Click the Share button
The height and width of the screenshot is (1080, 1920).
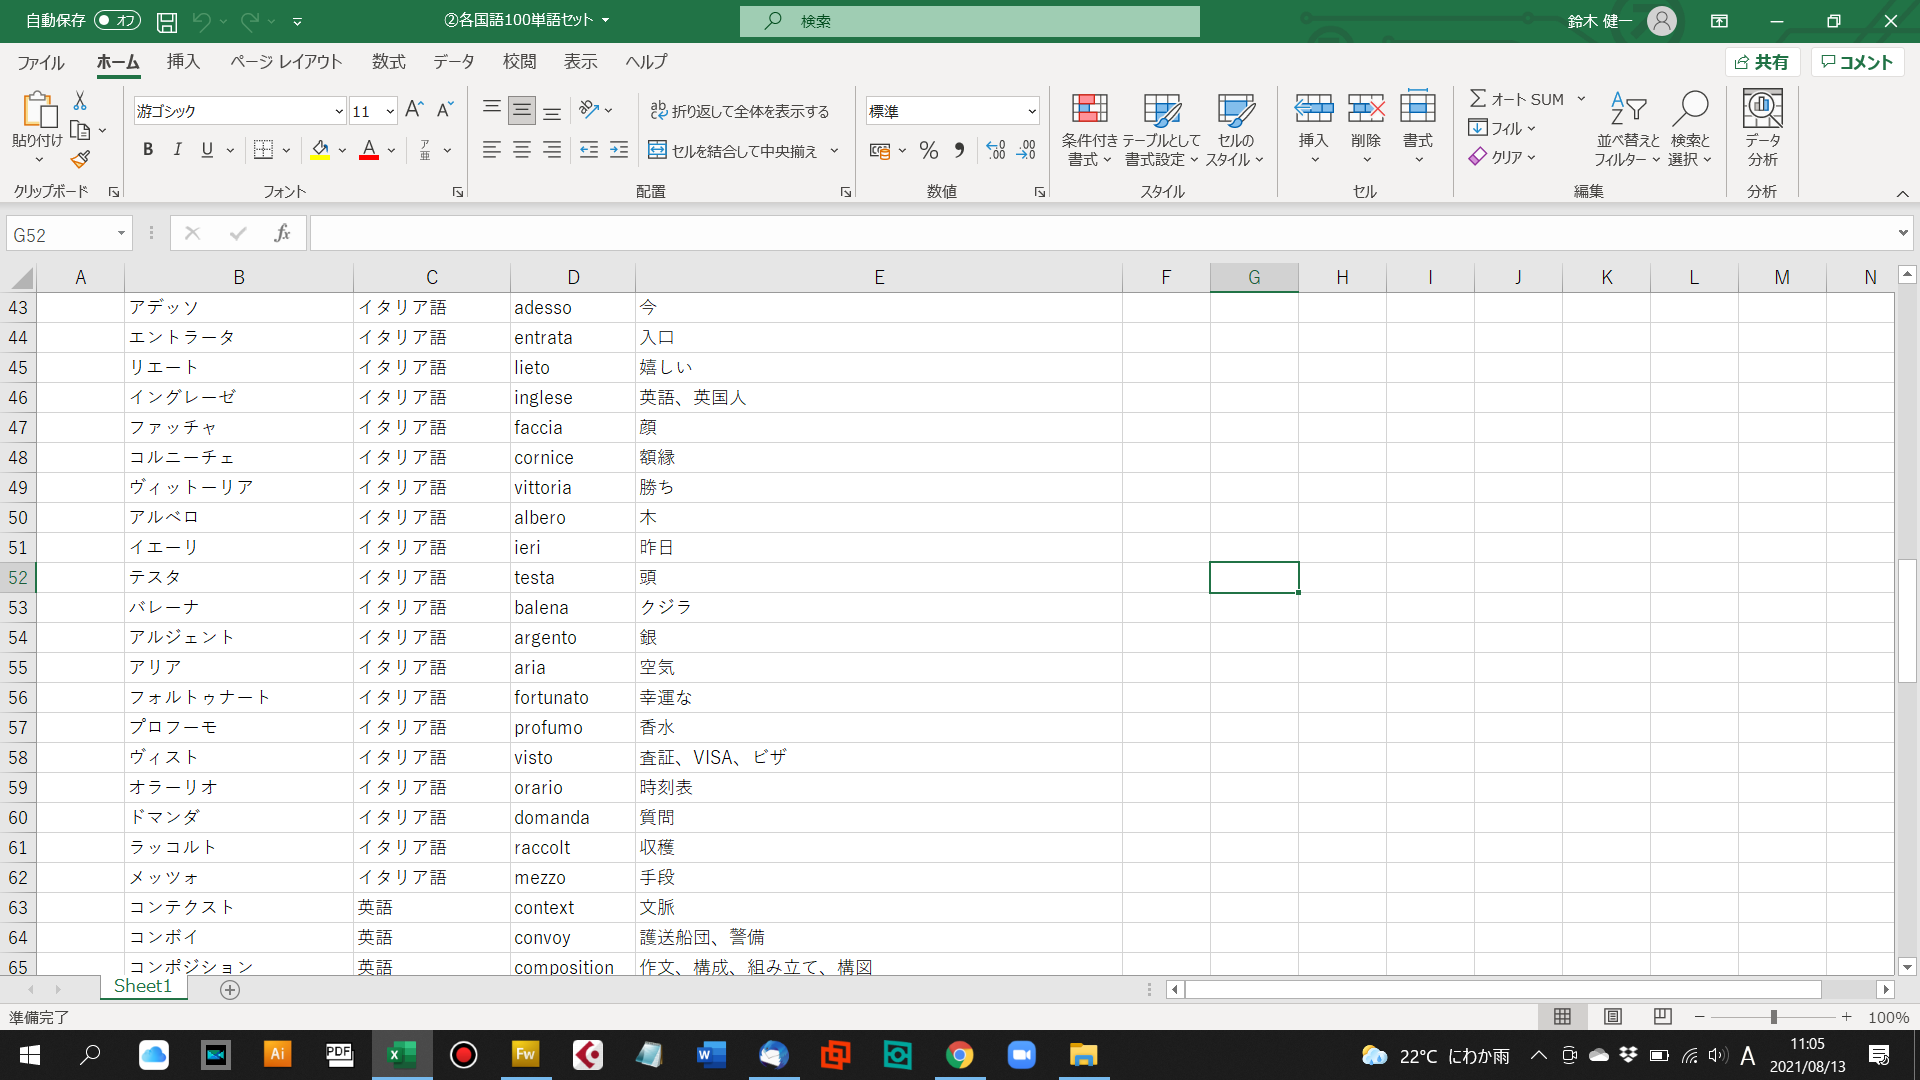click(1762, 62)
